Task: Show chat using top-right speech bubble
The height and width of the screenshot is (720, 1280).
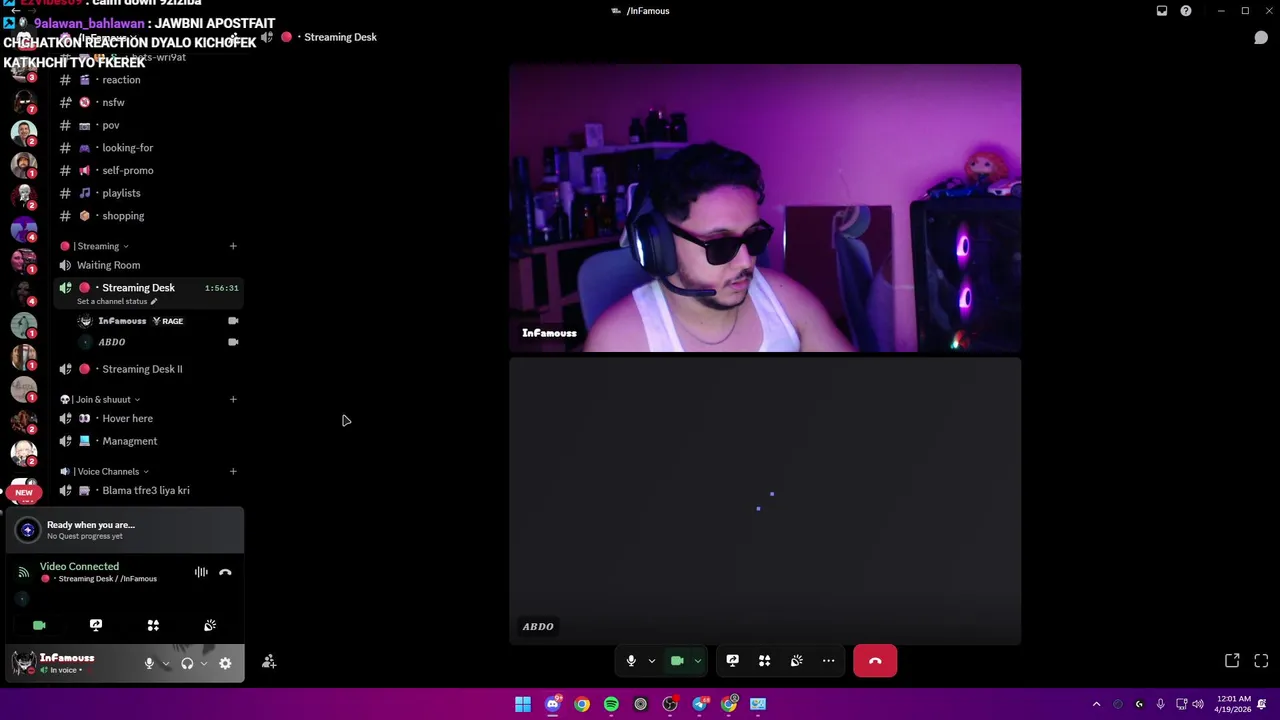Action: [1261, 38]
